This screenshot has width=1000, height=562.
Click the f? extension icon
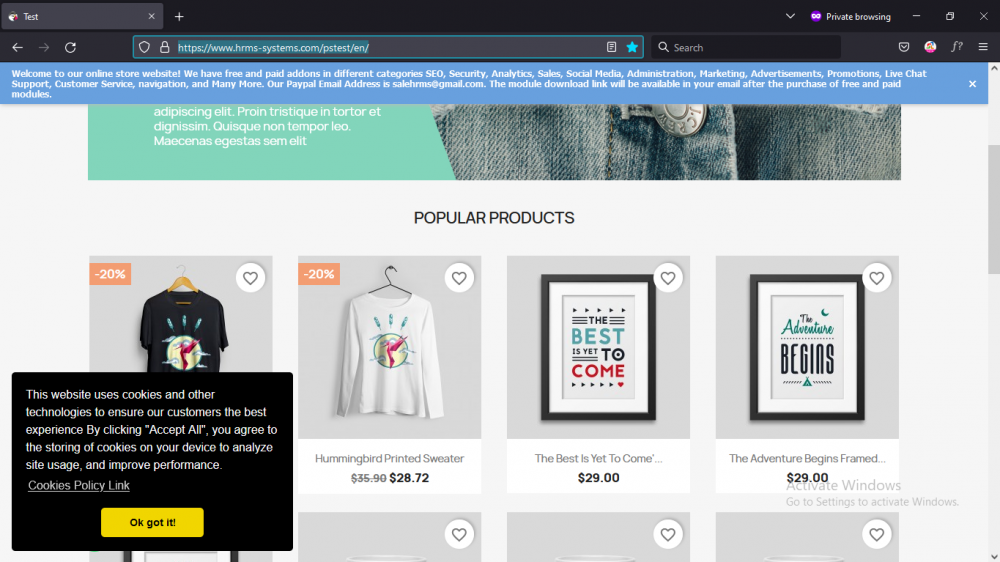click(957, 47)
